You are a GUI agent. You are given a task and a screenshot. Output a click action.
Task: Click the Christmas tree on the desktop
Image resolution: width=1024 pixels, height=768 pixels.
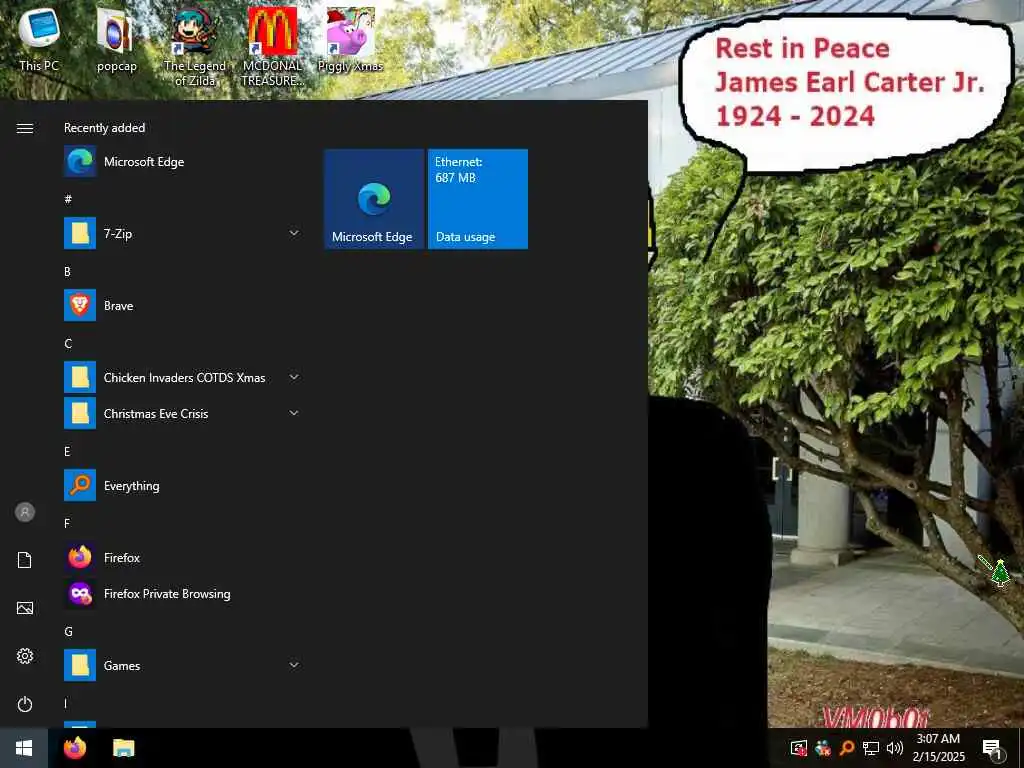pyautogui.click(x=1000, y=573)
